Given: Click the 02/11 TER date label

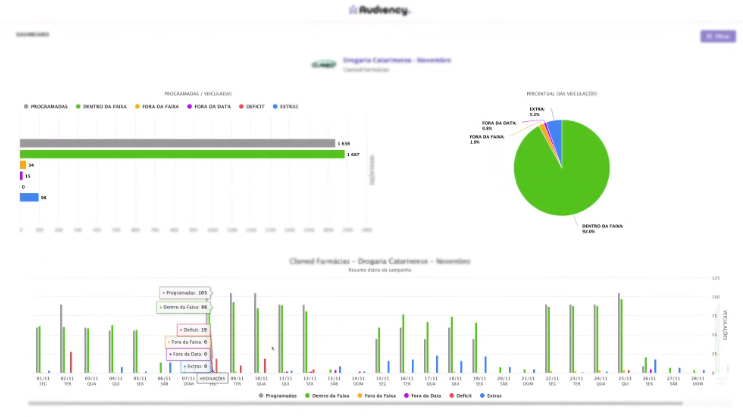Looking at the screenshot, I should (x=67, y=381).
